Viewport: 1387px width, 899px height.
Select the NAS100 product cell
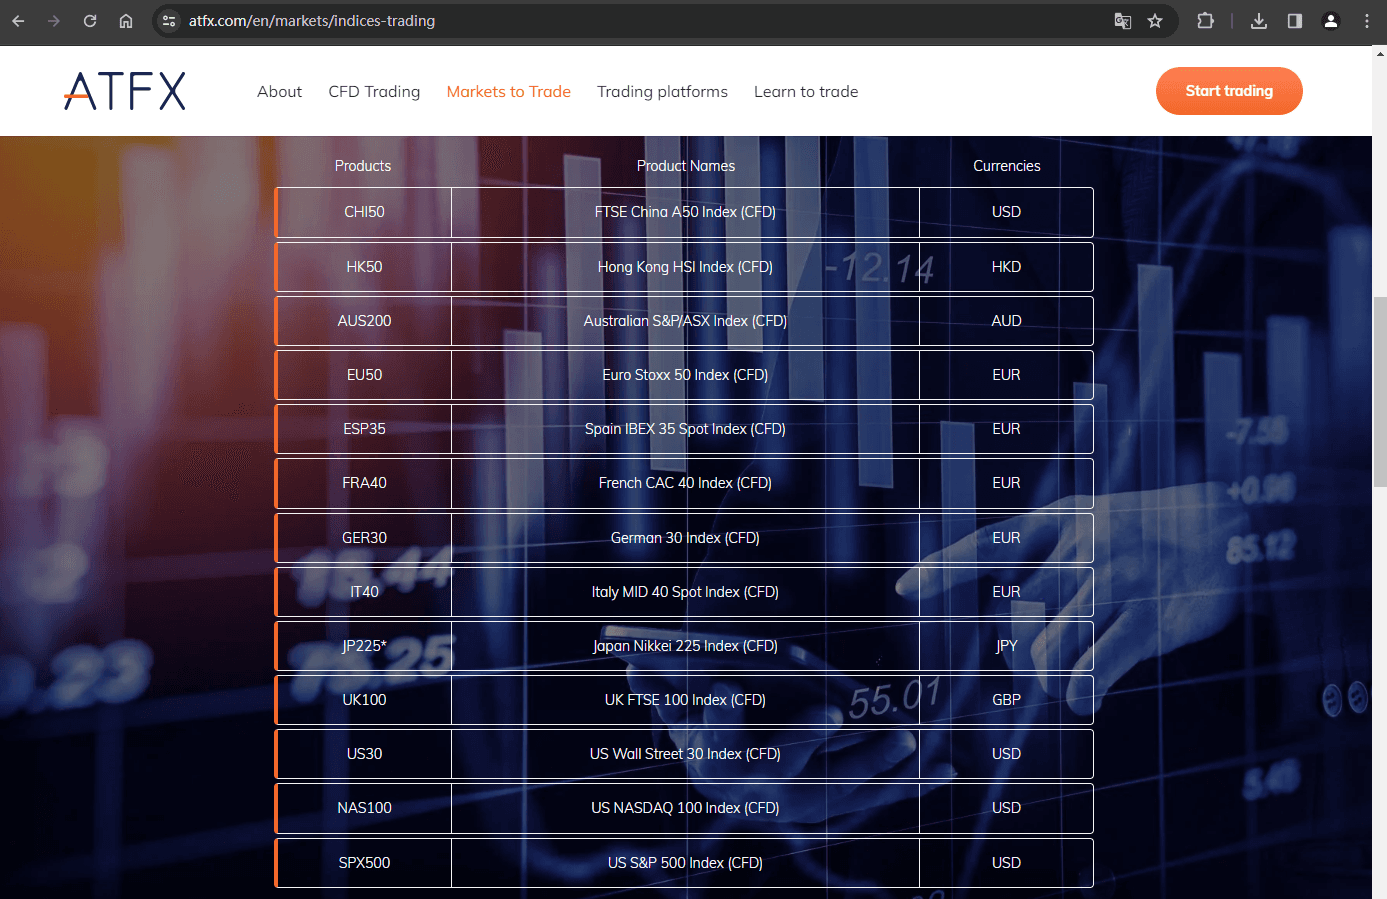tap(364, 808)
